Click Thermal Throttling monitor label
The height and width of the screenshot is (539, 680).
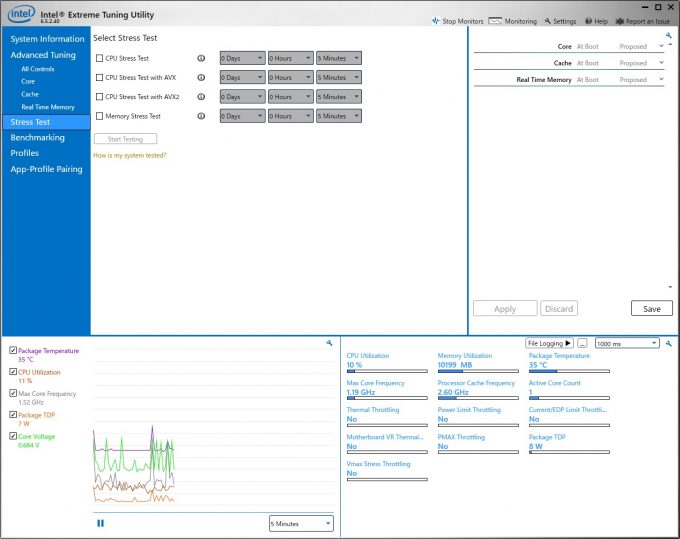point(373,410)
